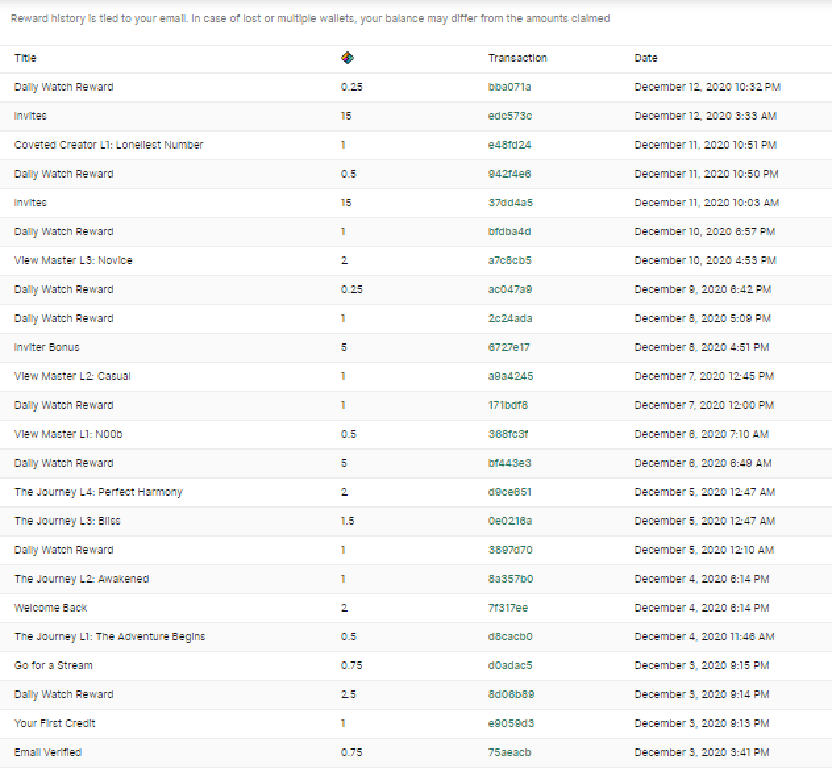Image resolution: width=832 pixels, height=768 pixels.
Task: Select the Your First Credit row
Action: 416,723
